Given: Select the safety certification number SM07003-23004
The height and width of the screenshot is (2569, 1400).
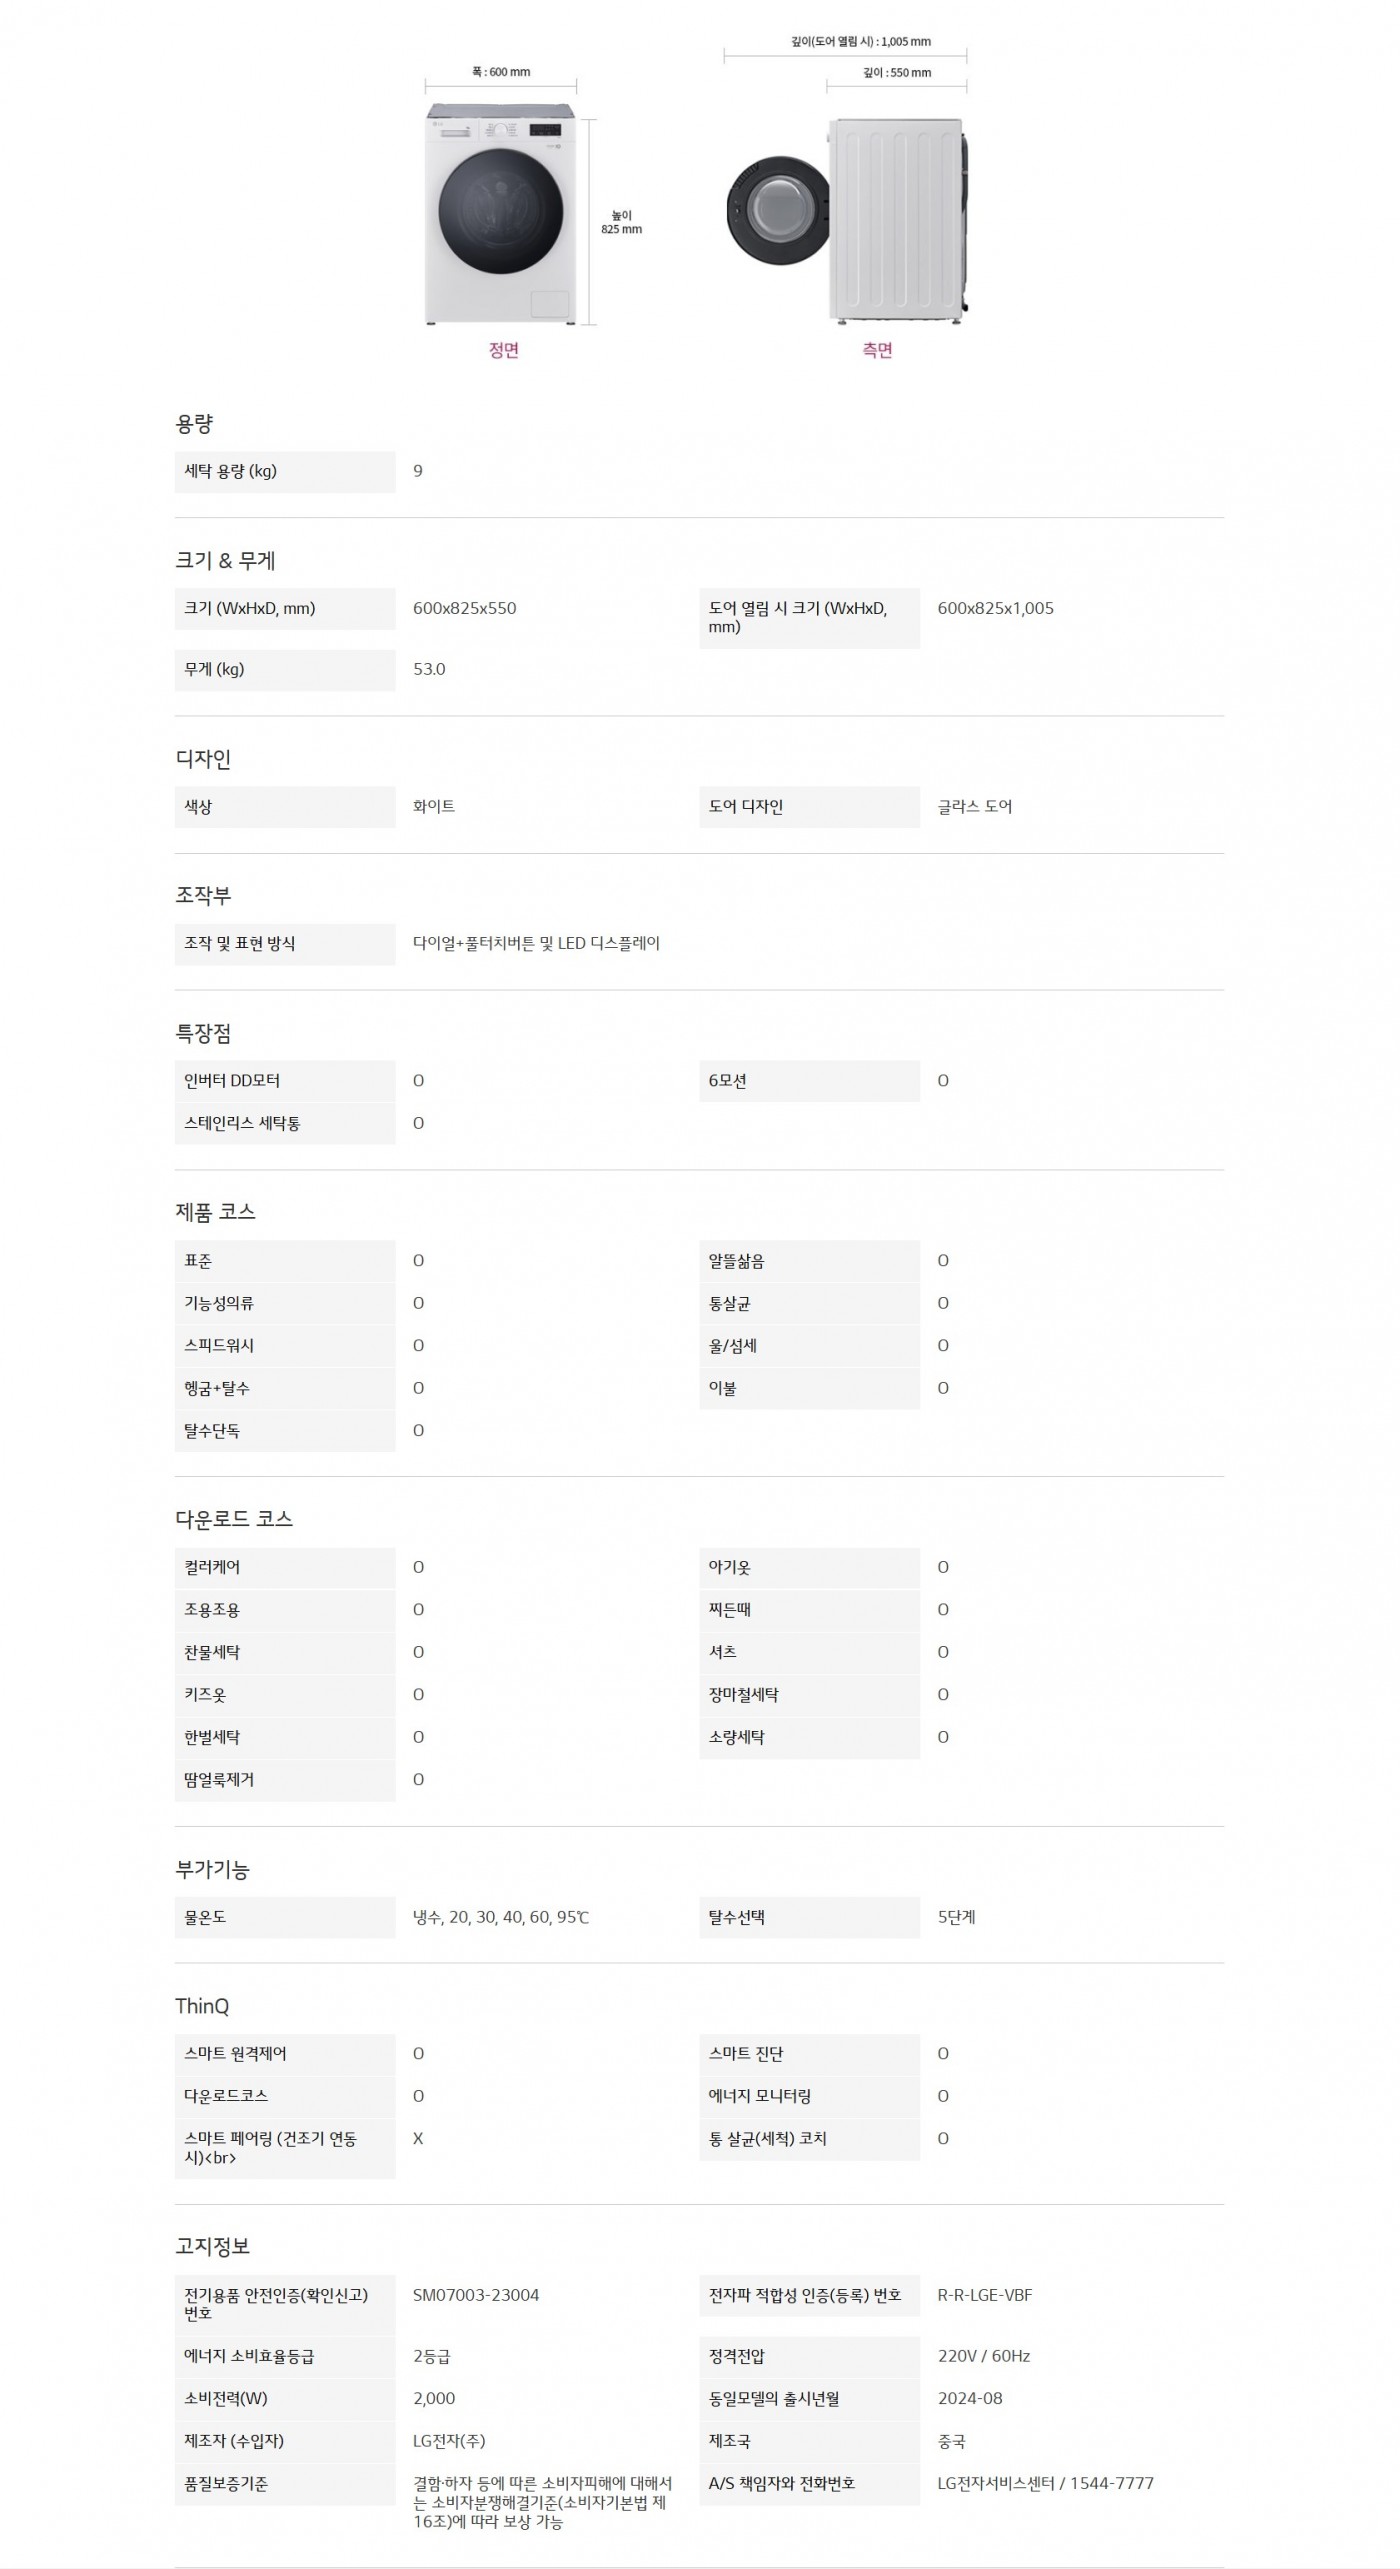Looking at the screenshot, I should tap(476, 2295).
